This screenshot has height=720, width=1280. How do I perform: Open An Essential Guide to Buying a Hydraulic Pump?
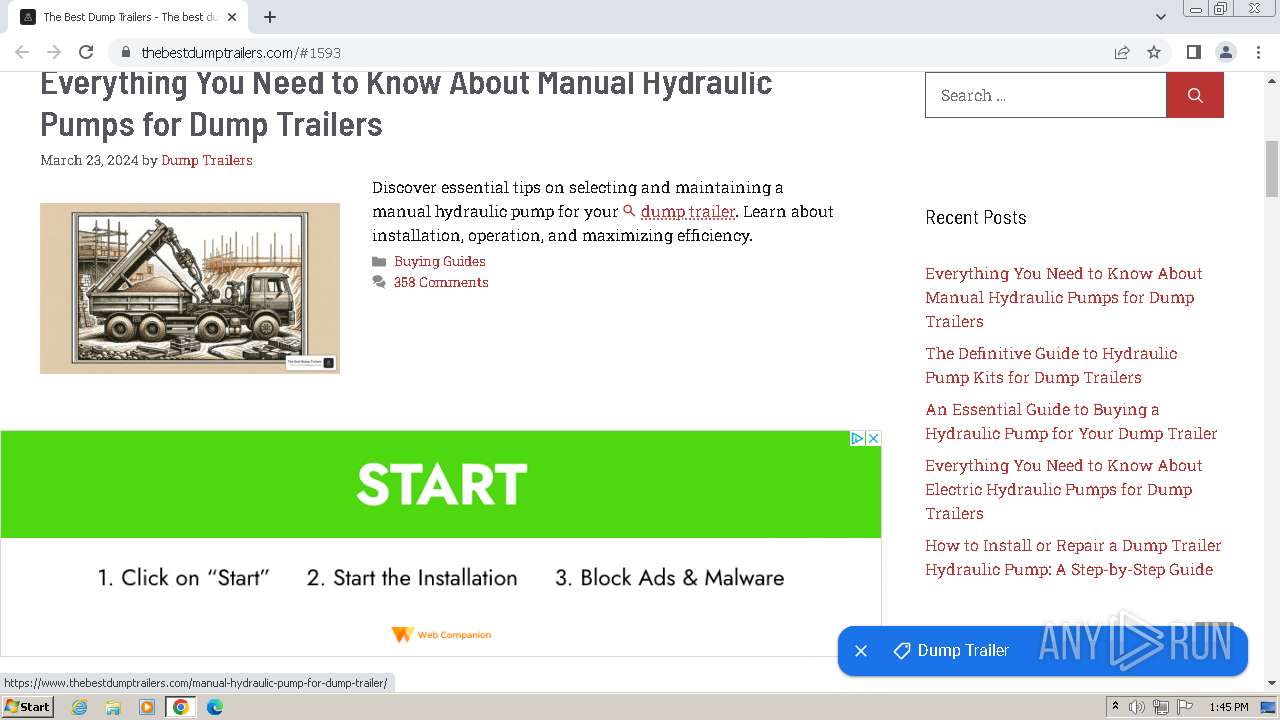point(1071,421)
